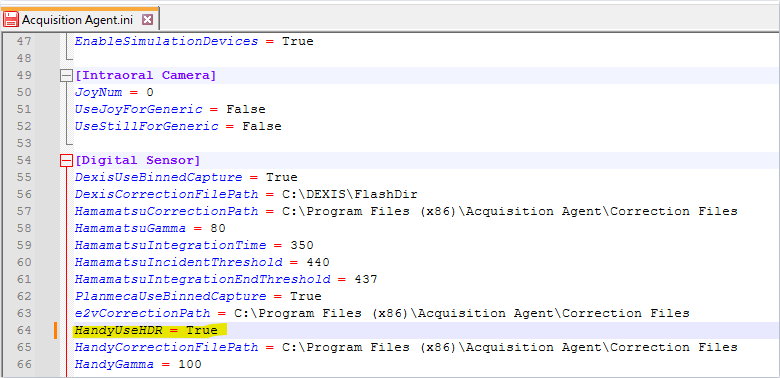Close the Acquisition Agent.ini tab
This screenshot has height=378, width=780.
point(147,19)
